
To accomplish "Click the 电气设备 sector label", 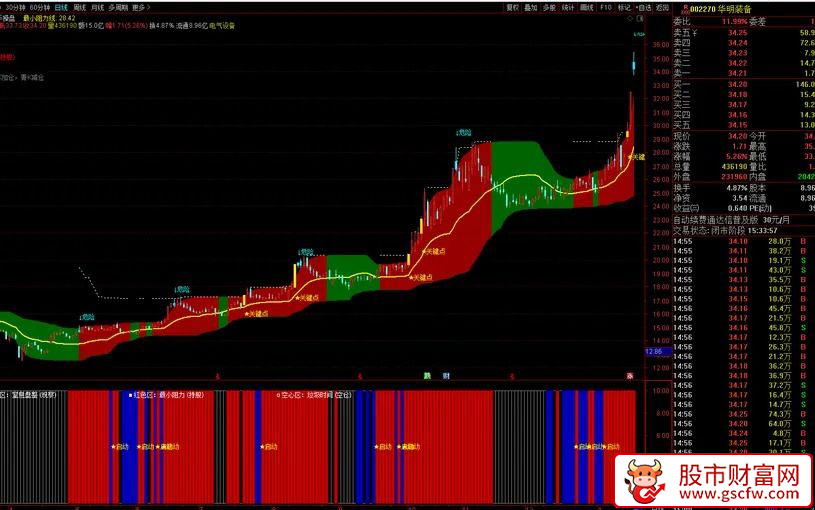I will click(222, 25).
